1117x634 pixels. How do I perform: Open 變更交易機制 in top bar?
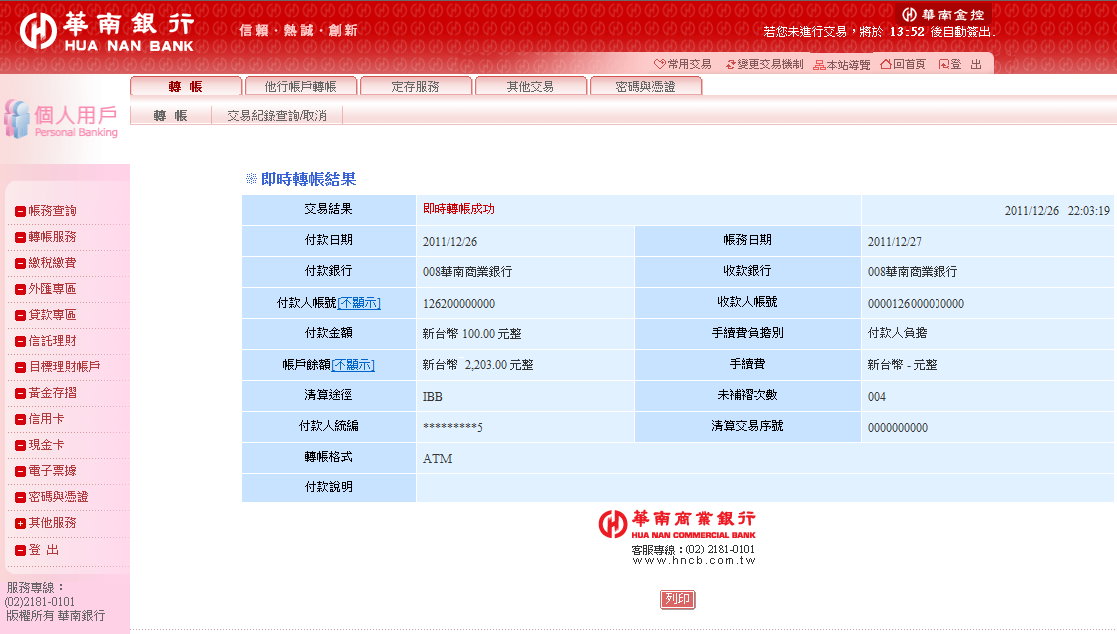click(764, 64)
